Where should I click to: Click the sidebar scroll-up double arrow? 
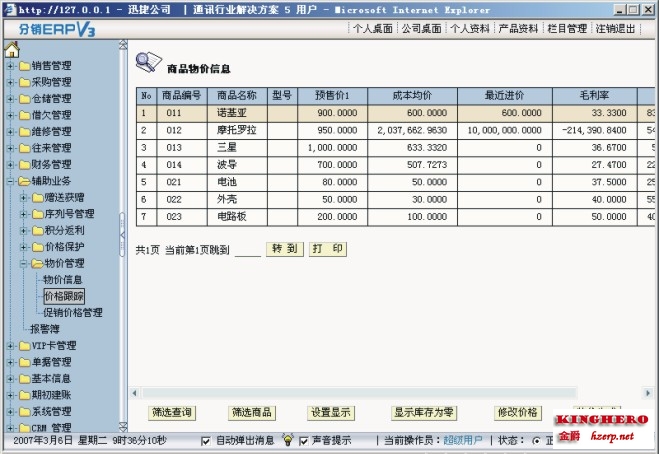click(x=123, y=45)
